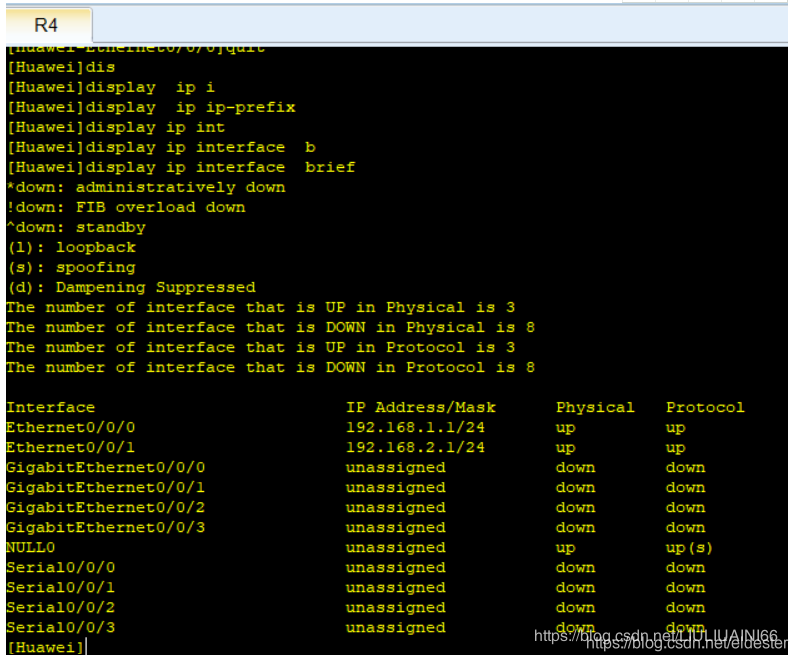
Task: Select GigabitEthernet0/0/0 row text
Action: (105, 467)
